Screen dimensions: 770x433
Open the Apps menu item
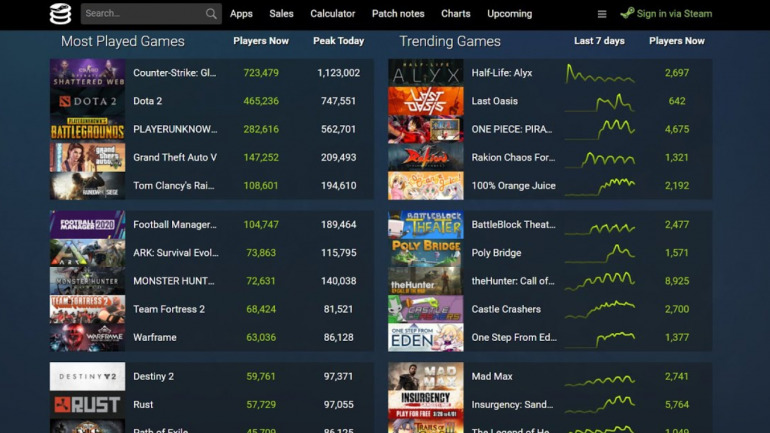coord(241,14)
